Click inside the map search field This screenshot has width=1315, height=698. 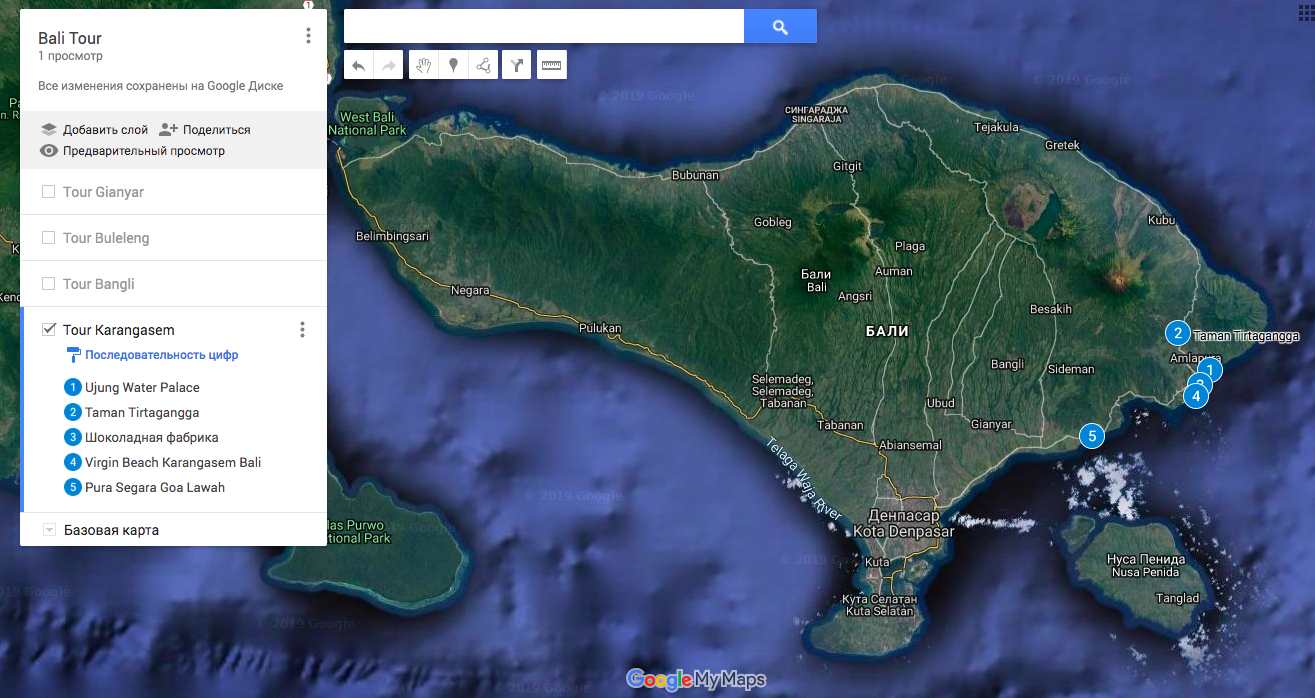point(543,27)
